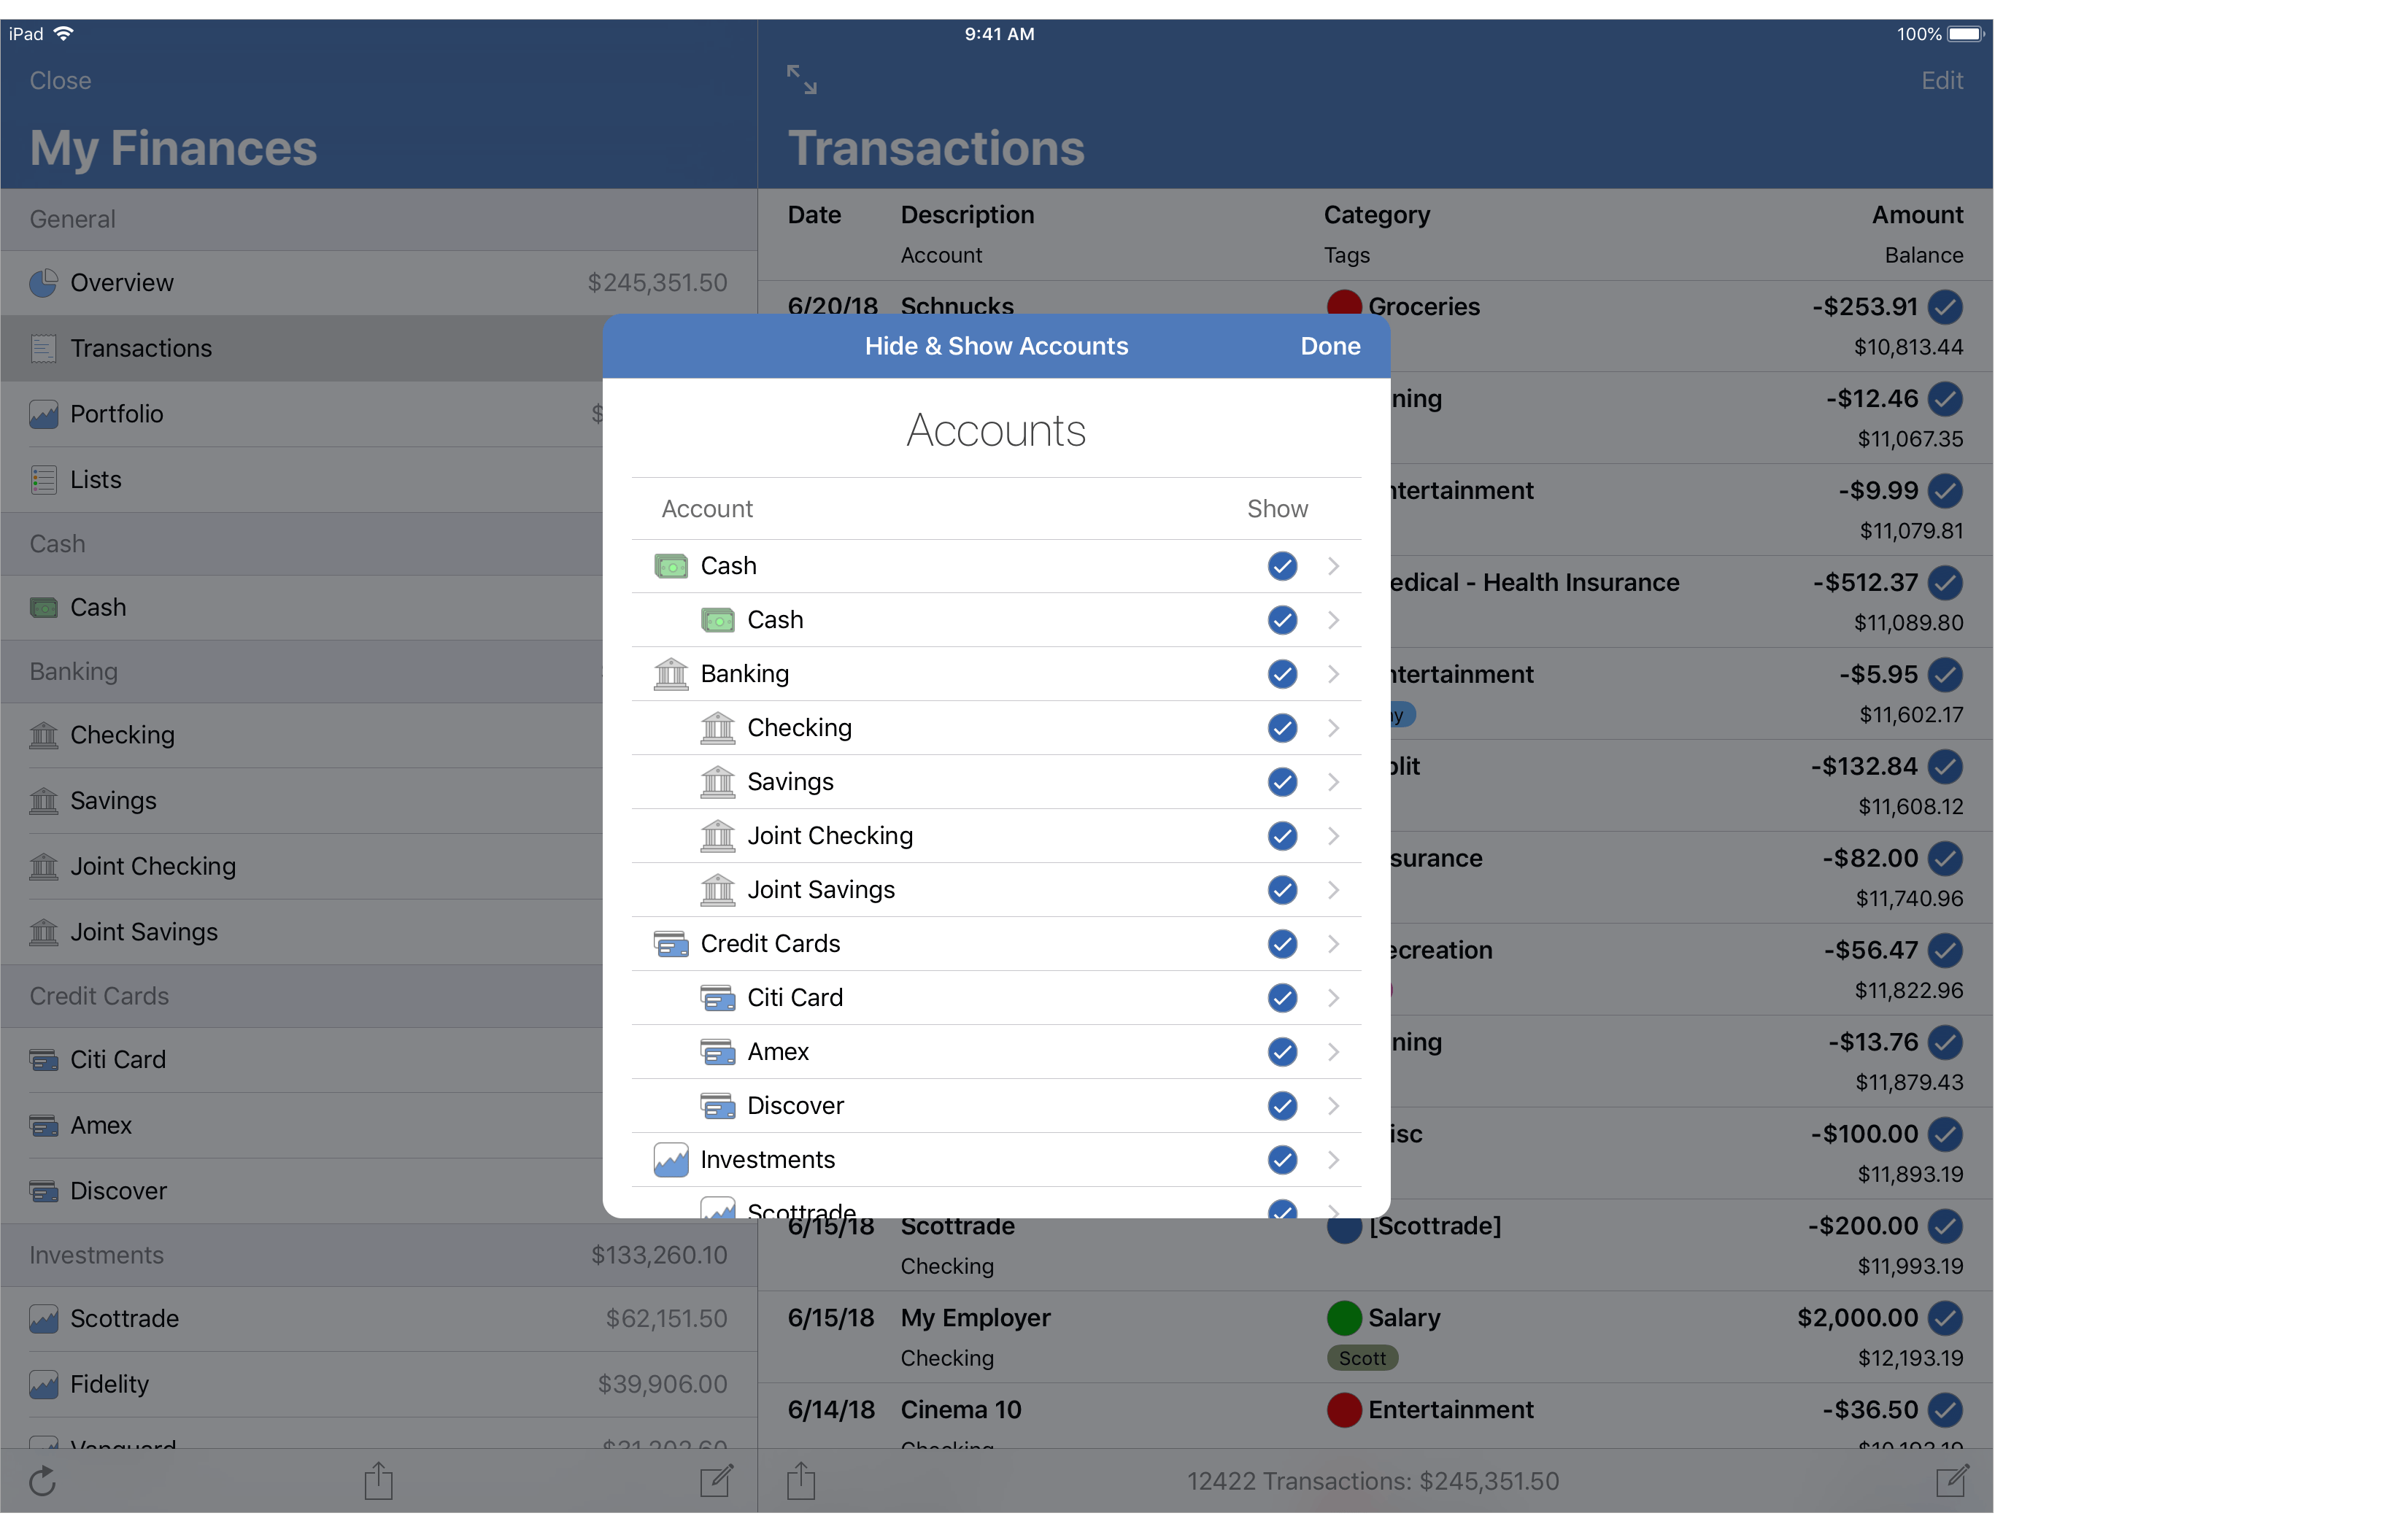Click the Citi Card credit card icon
The image size is (2408, 1532).
pos(43,1059)
